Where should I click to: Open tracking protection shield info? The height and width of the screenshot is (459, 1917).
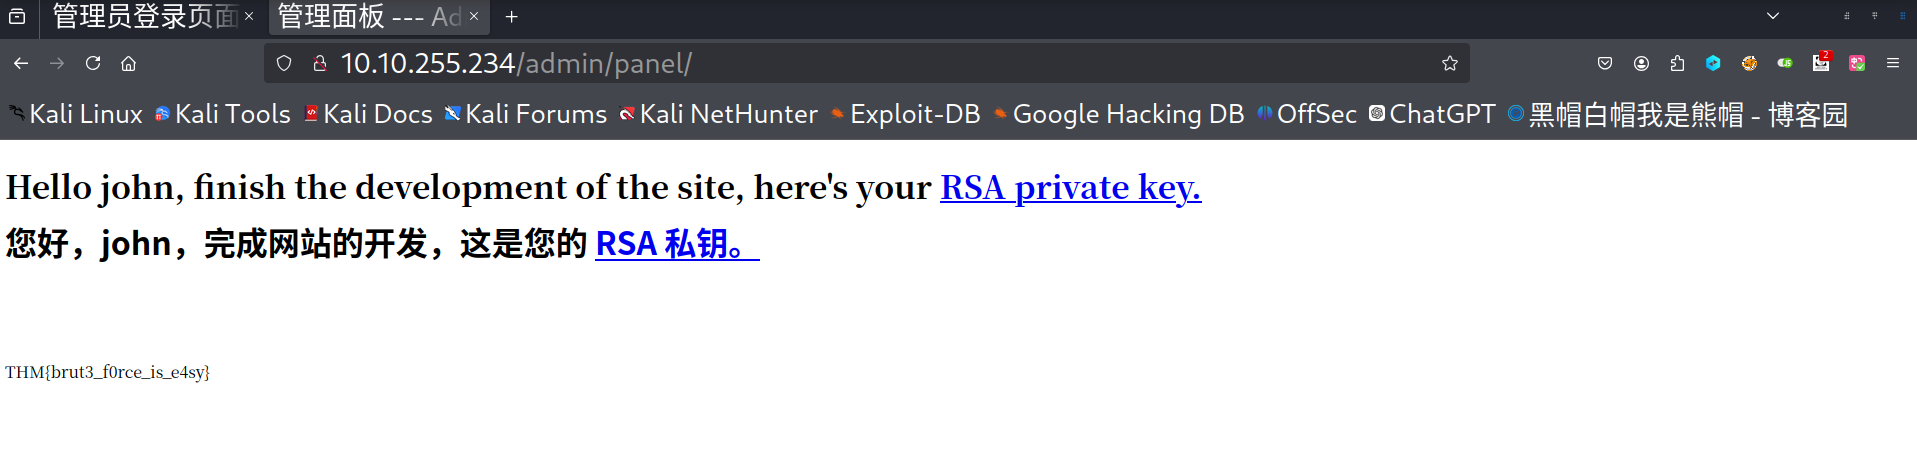click(x=284, y=63)
